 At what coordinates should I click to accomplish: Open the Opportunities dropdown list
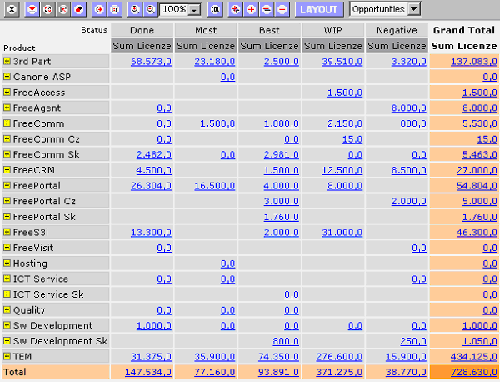pyautogui.click(x=414, y=9)
